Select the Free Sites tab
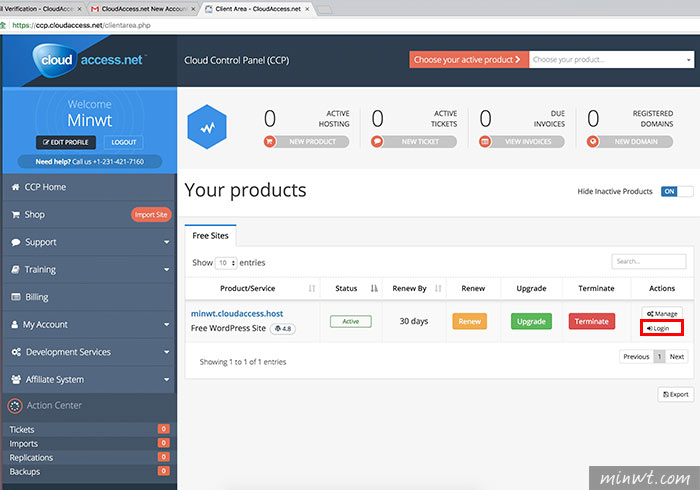The height and width of the screenshot is (490, 700). coord(210,236)
